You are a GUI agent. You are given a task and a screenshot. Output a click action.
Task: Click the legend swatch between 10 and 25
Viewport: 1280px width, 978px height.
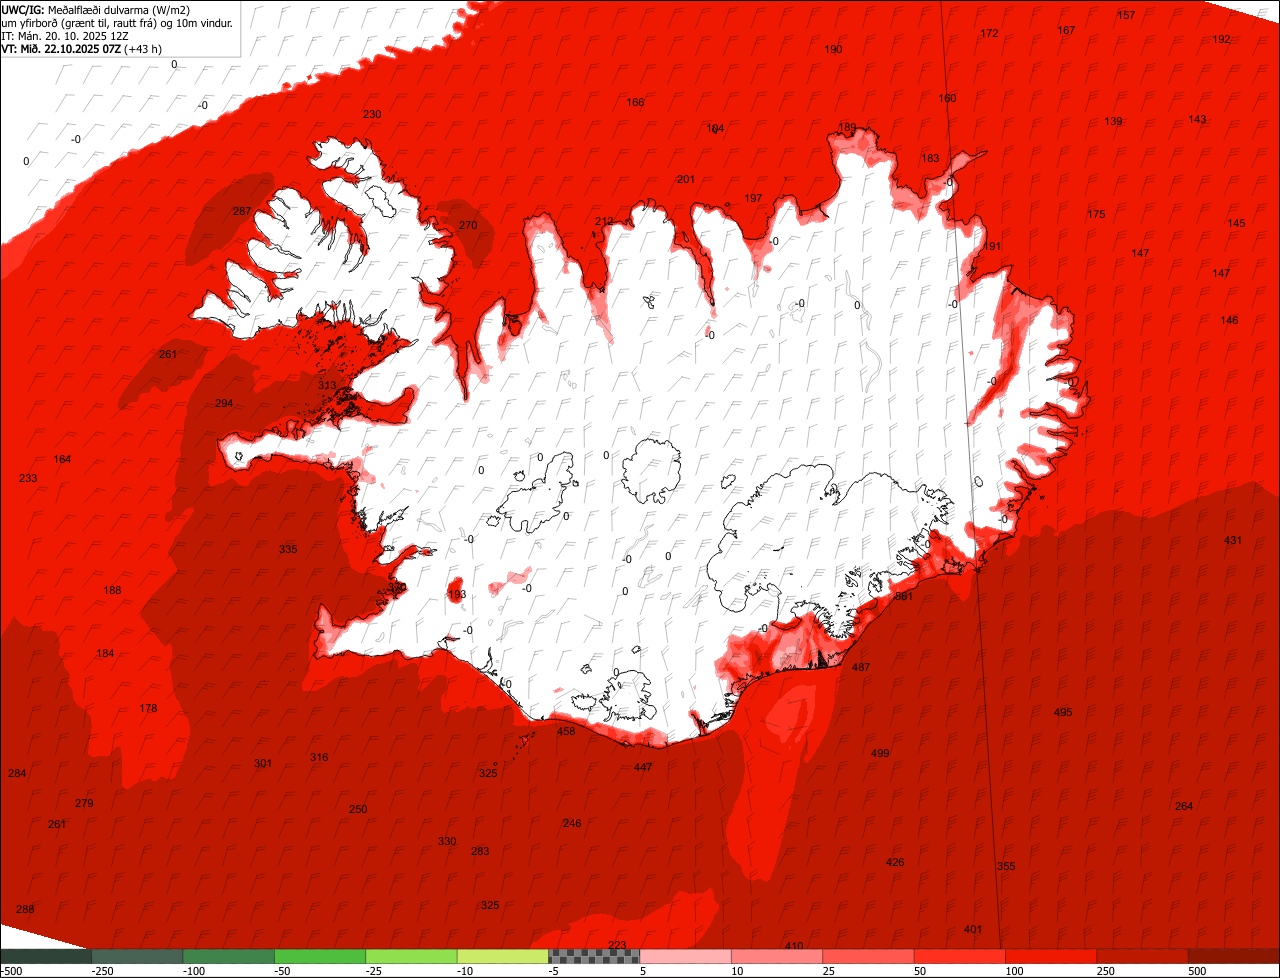777,956
